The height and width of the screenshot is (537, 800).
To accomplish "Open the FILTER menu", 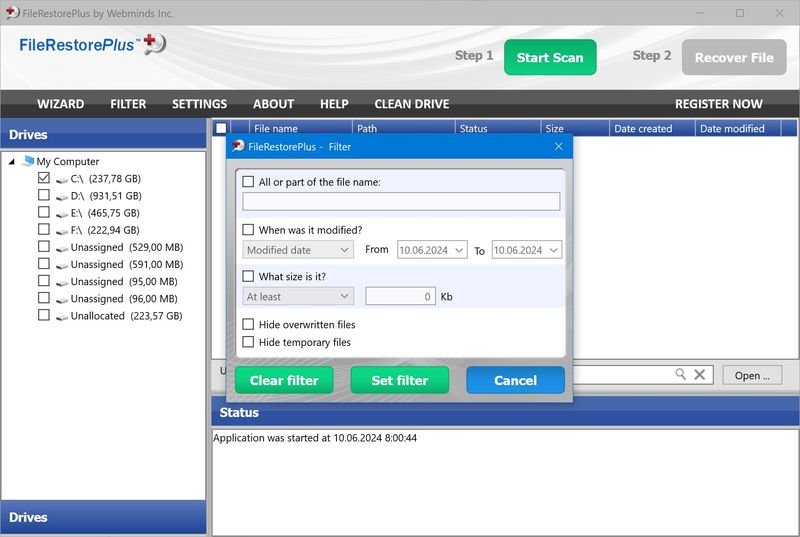I will (x=128, y=104).
